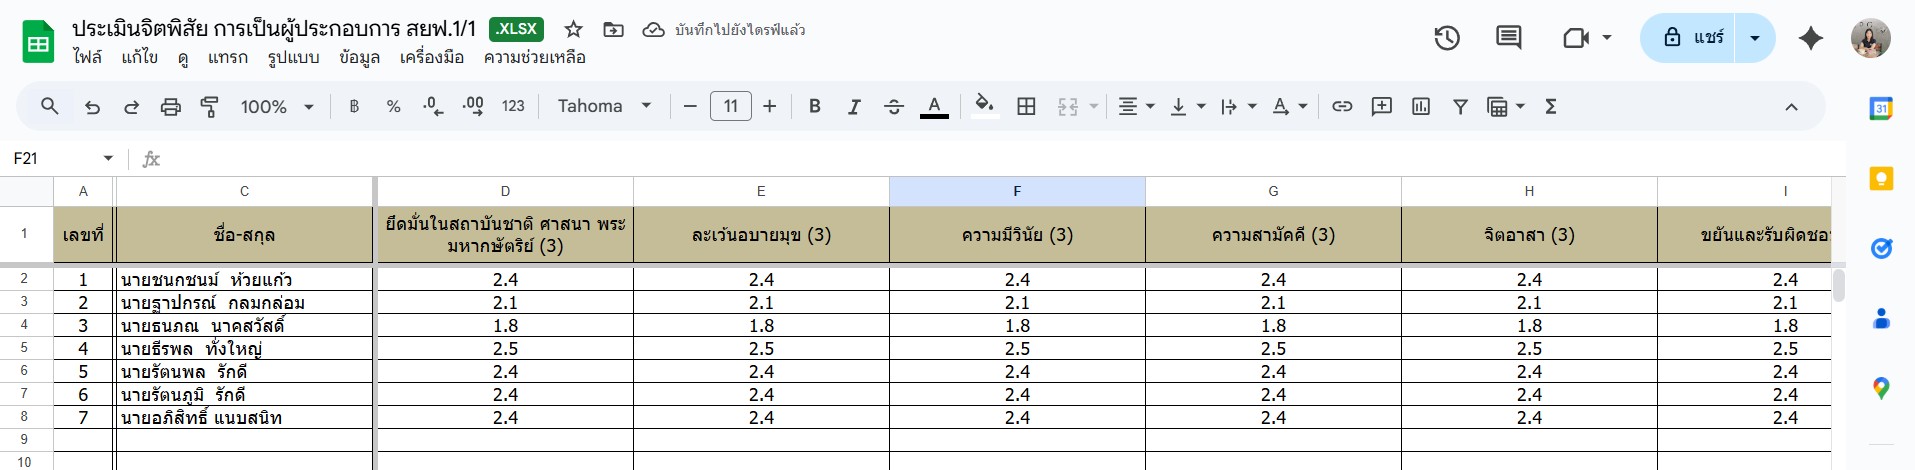Click the Gemini sparkle icon

[x=1810, y=38]
